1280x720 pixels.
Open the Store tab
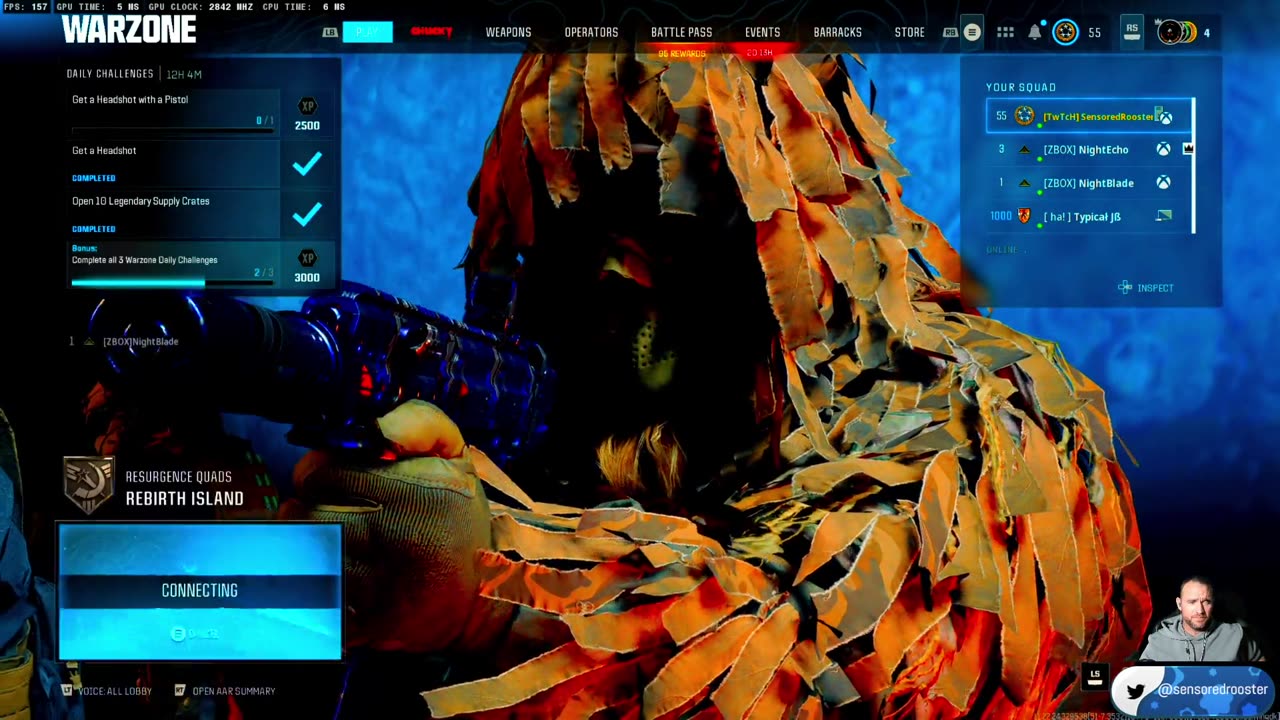(x=909, y=32)
